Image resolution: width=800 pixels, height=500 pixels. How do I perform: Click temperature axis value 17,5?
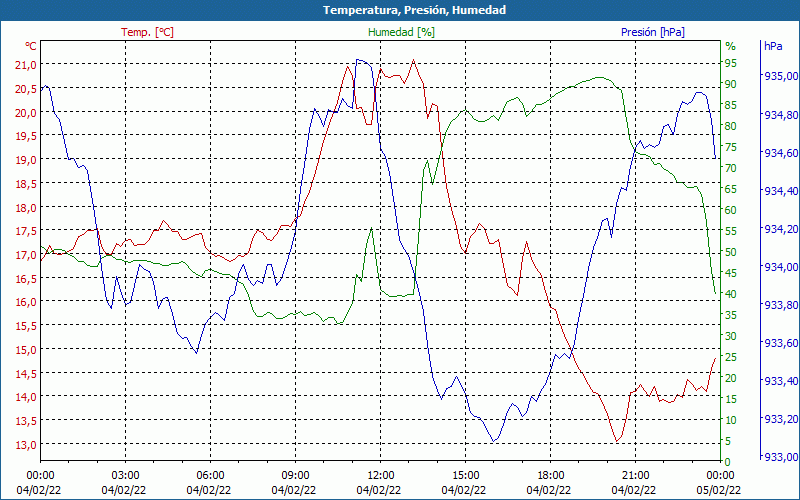tap(26, 231)
